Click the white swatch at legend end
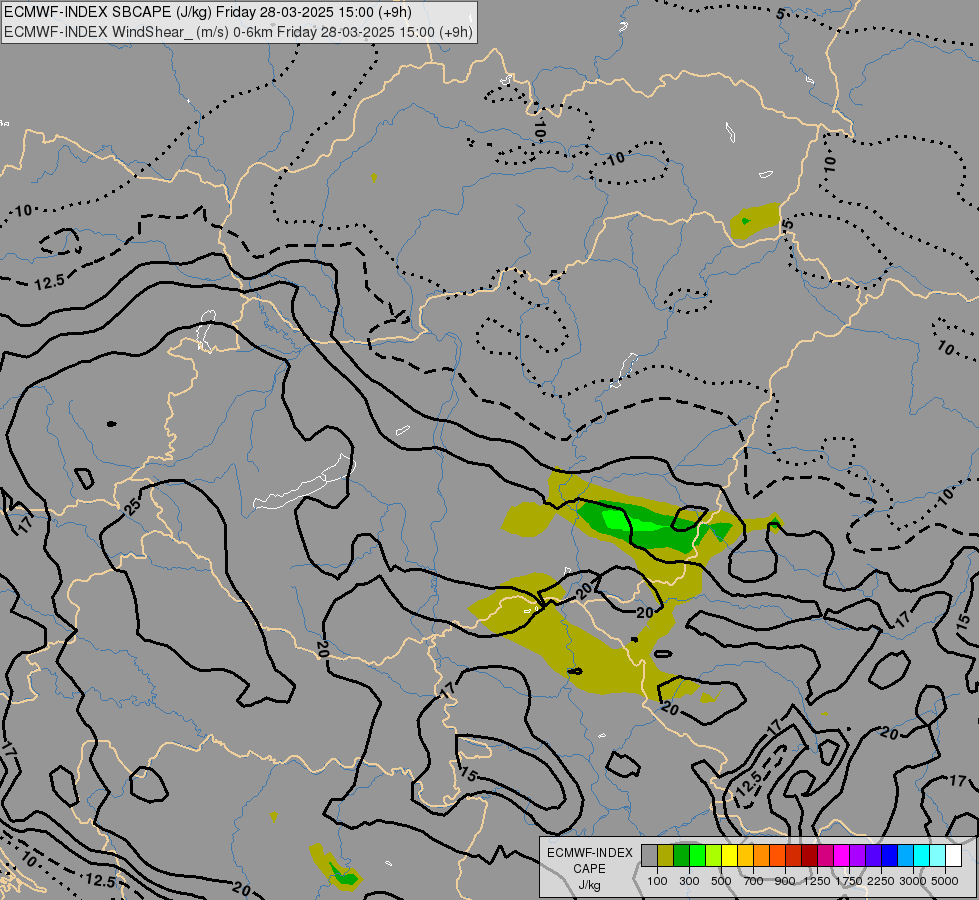This screenshot has width=979, height=900. point(953,856)
